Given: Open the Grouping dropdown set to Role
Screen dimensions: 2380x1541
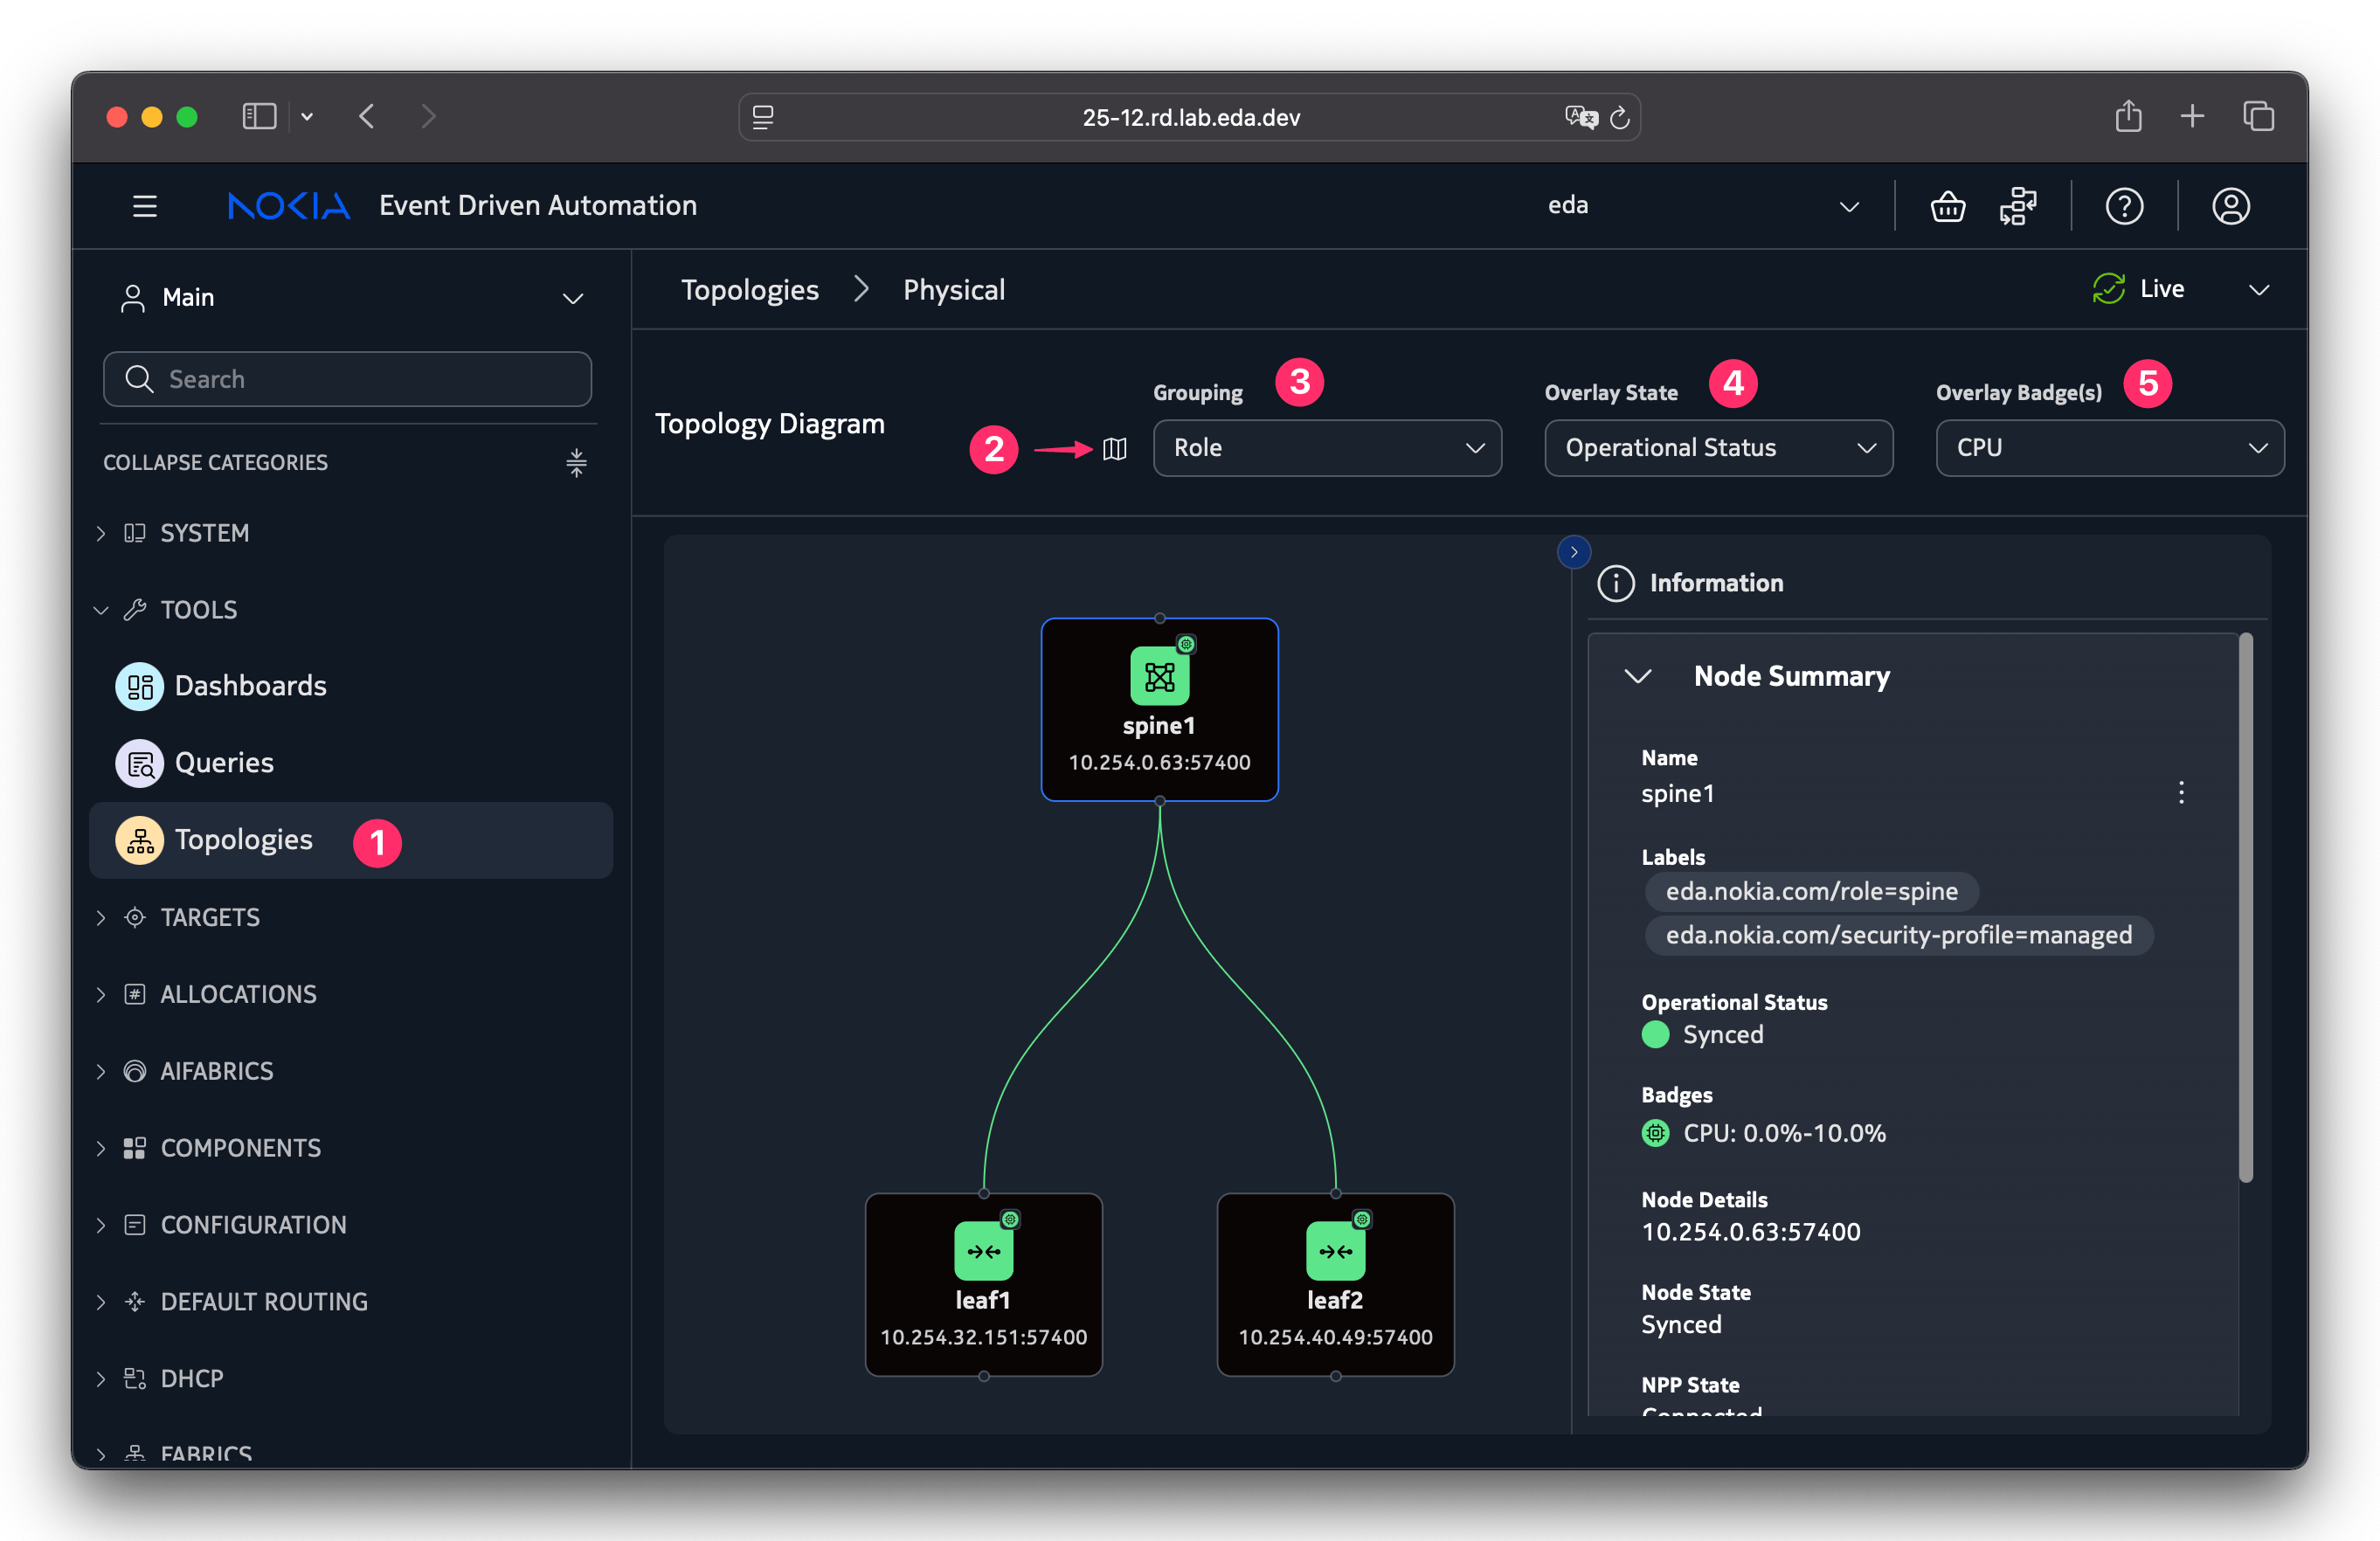Looking at the screenshot, I should [x=1326, y=448].
